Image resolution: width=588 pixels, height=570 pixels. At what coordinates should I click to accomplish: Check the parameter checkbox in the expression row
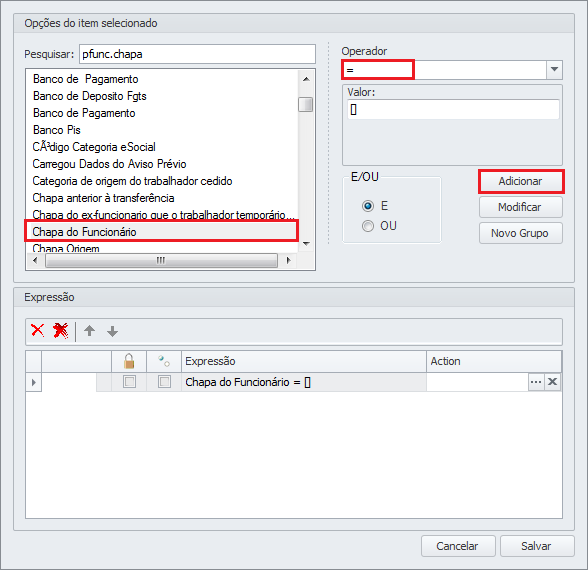pyautogui.click(x=164, y=382)
